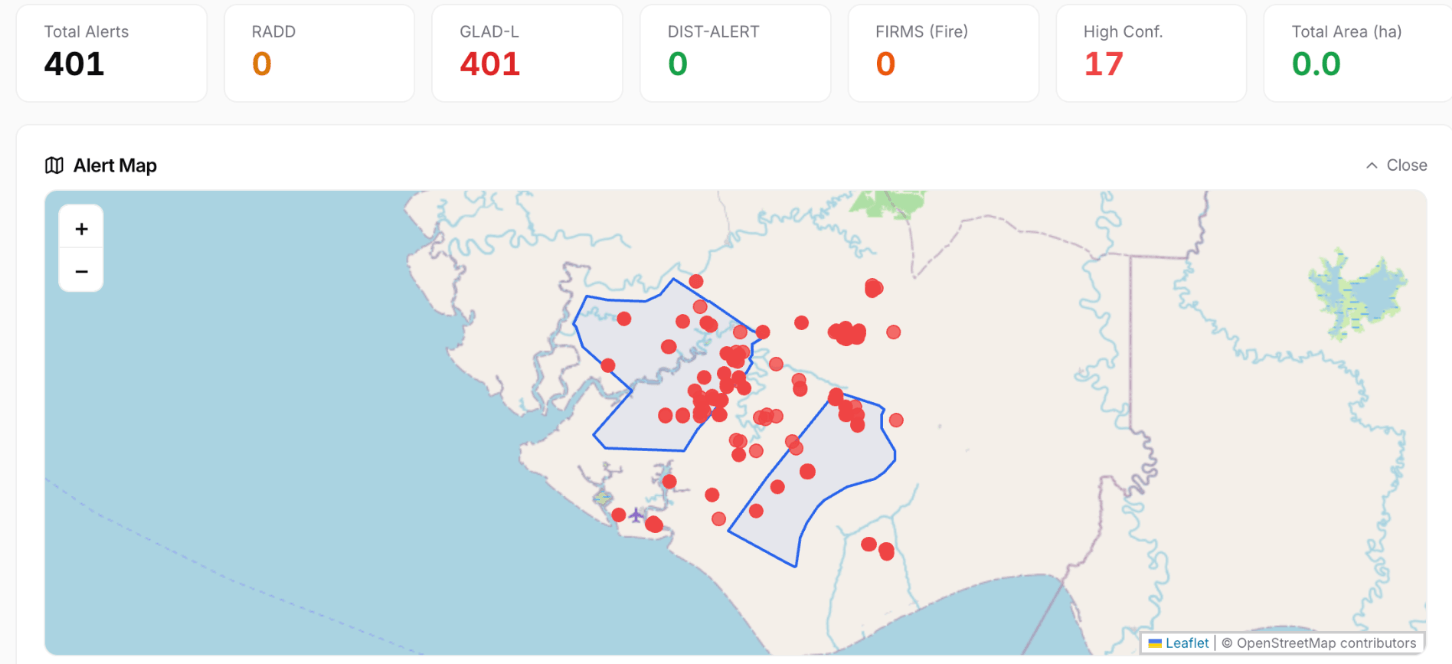The image size is (1452, 664).
Task: Click the airplane airport icon on map
Action: (636, 515)
